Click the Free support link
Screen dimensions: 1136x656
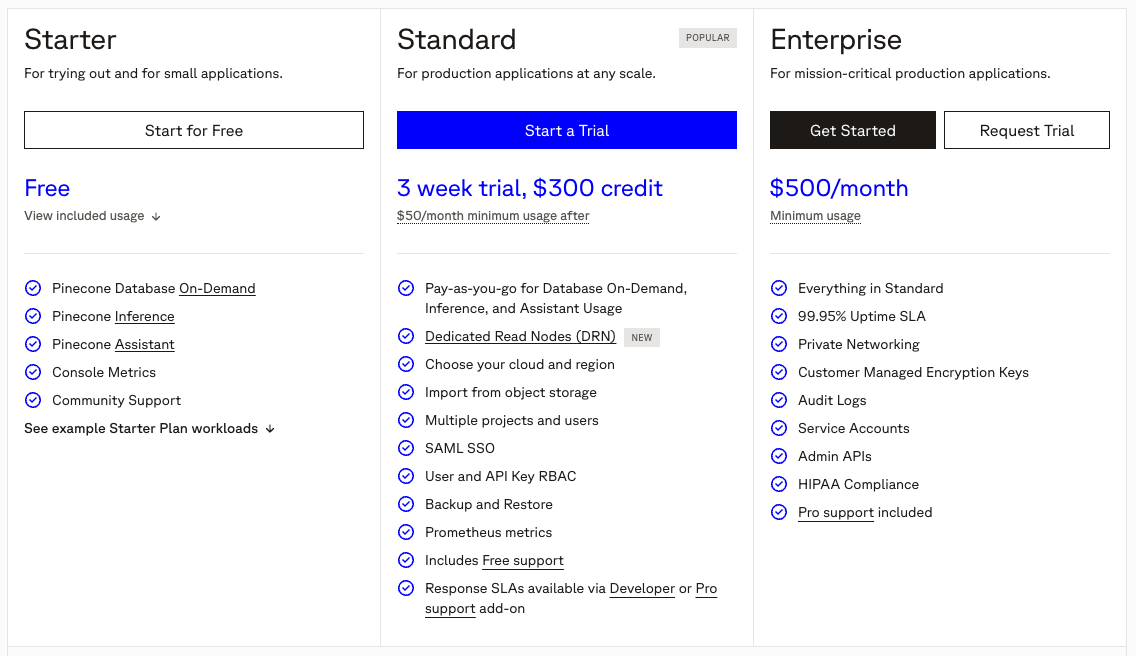522,560
